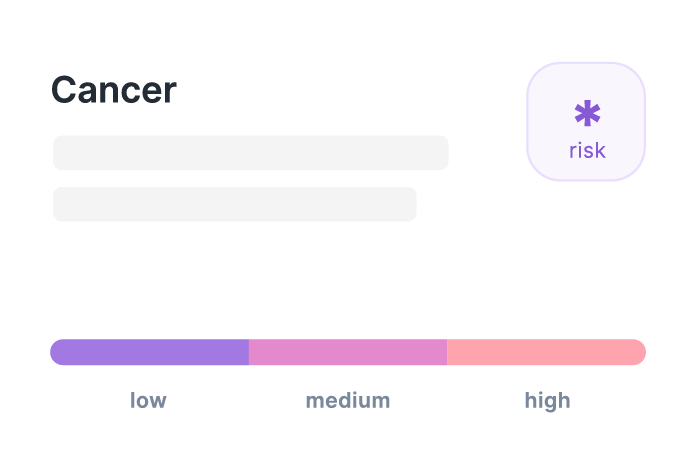Click the lavender badge area above the asterisk
The width and height of the screenshot is (699, 476).
586,82
